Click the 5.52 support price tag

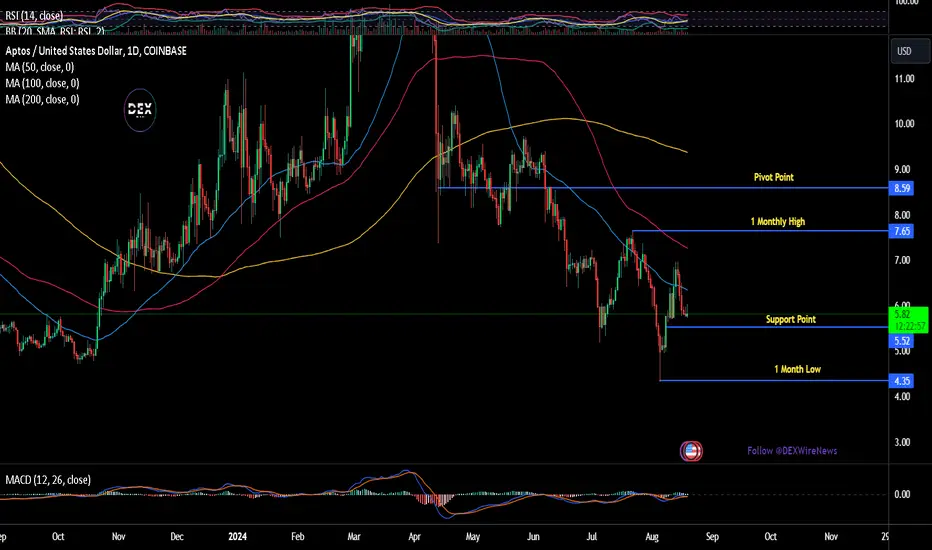click(901, 341)
